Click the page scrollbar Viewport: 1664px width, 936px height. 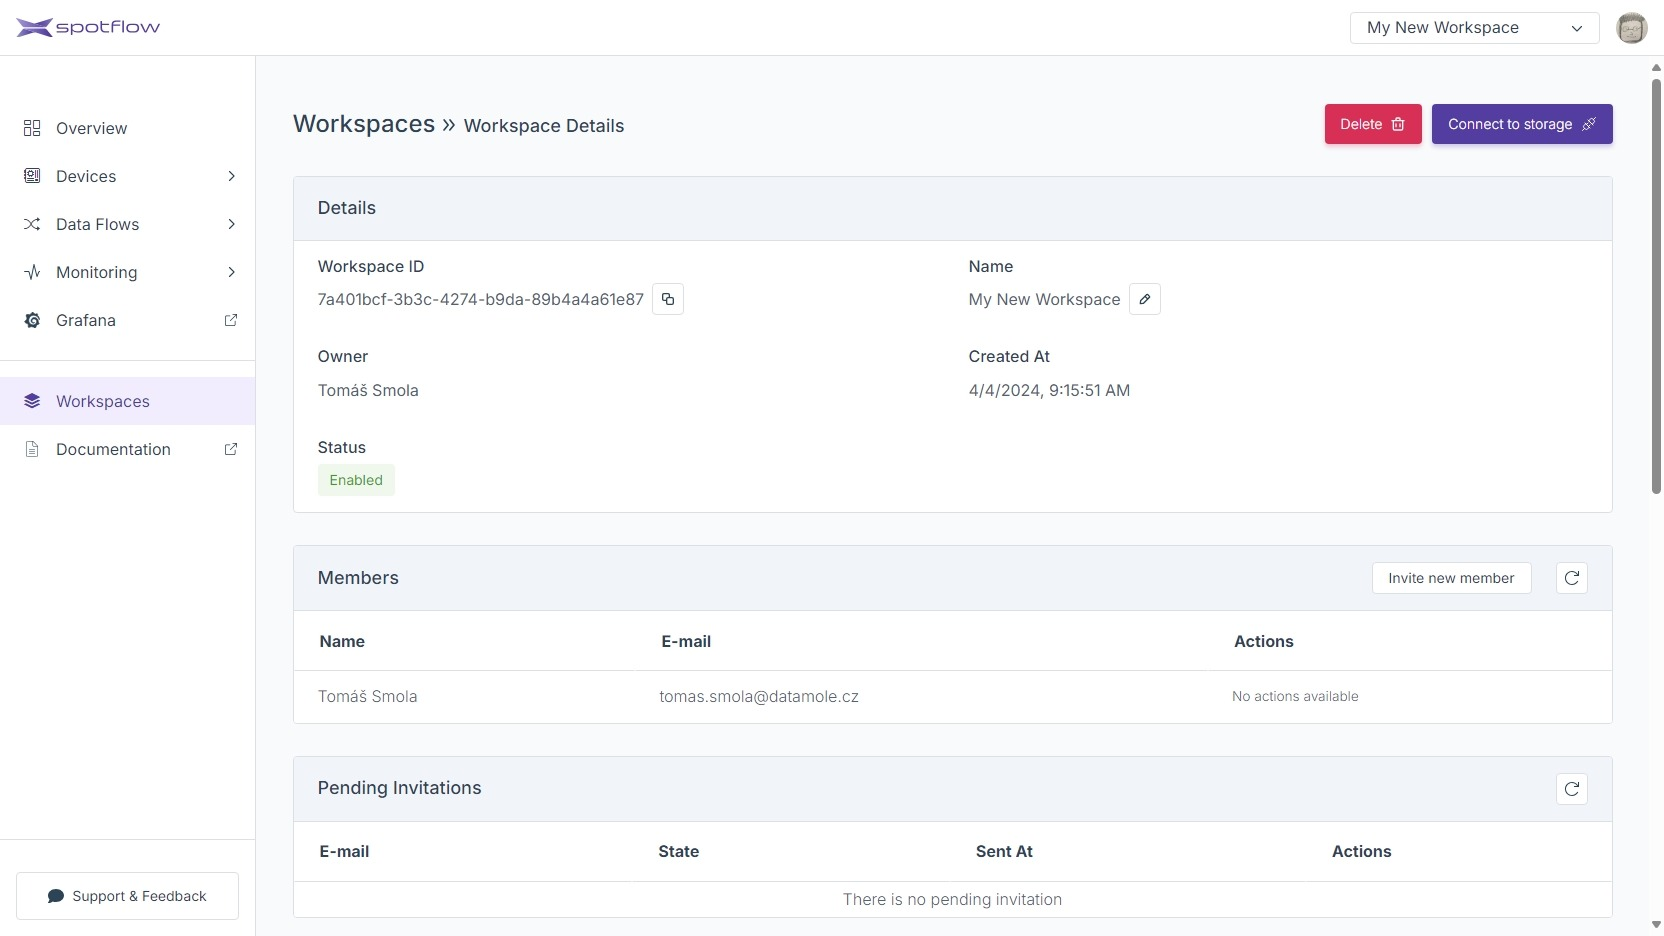[1656, 285]
